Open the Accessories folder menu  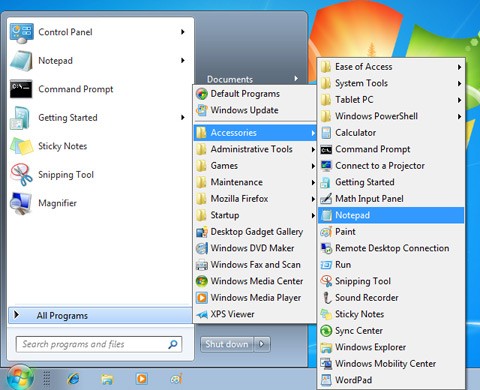[x=255, y=133]
